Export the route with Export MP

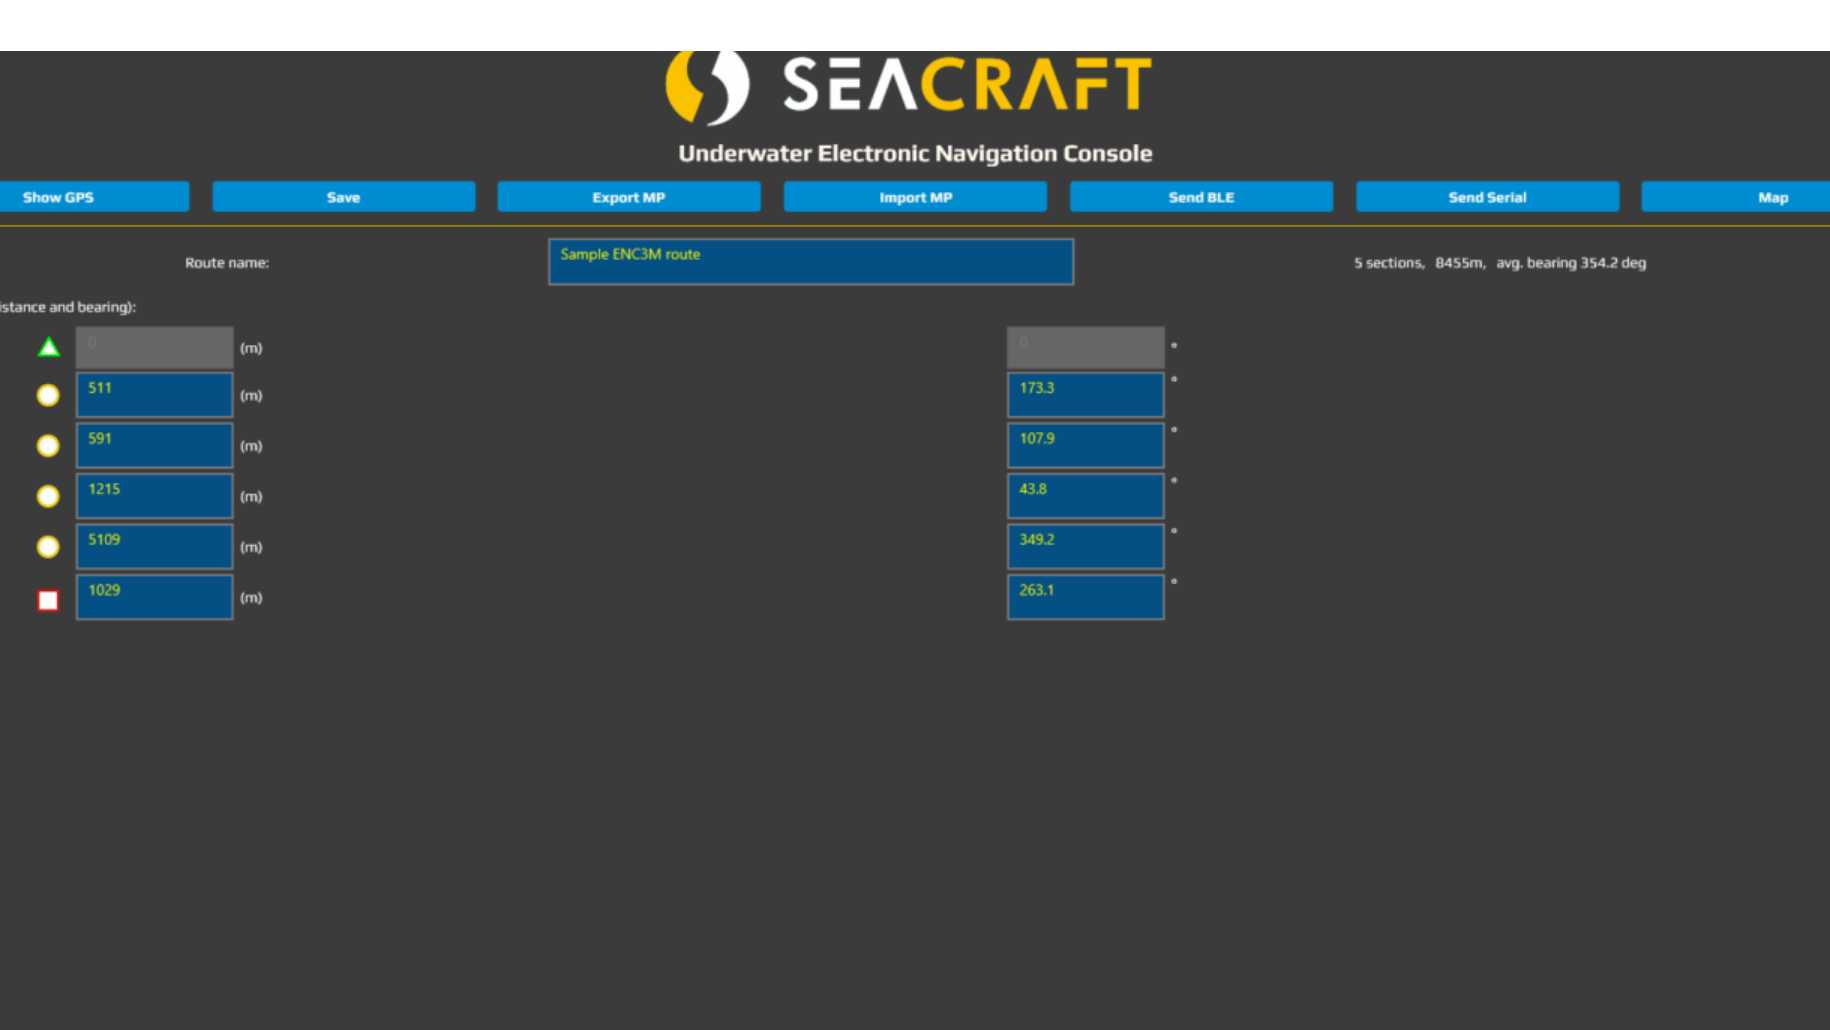click(628, 196)
